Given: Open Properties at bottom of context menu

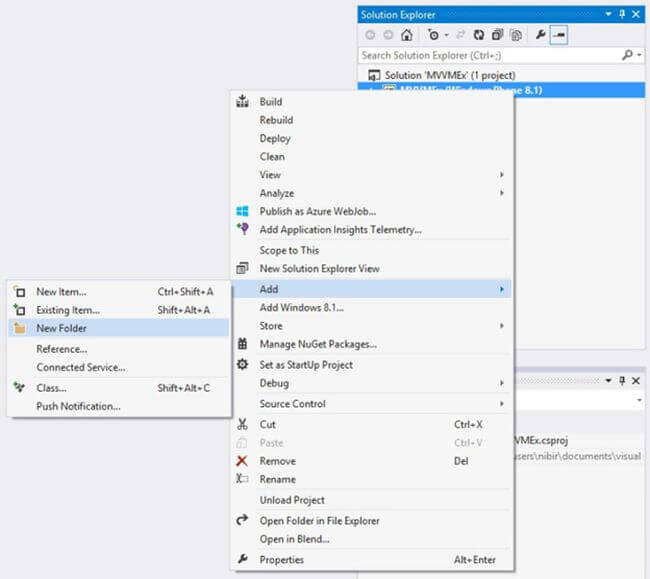Looking at the screenshot, I should click(x=371, y=559).
